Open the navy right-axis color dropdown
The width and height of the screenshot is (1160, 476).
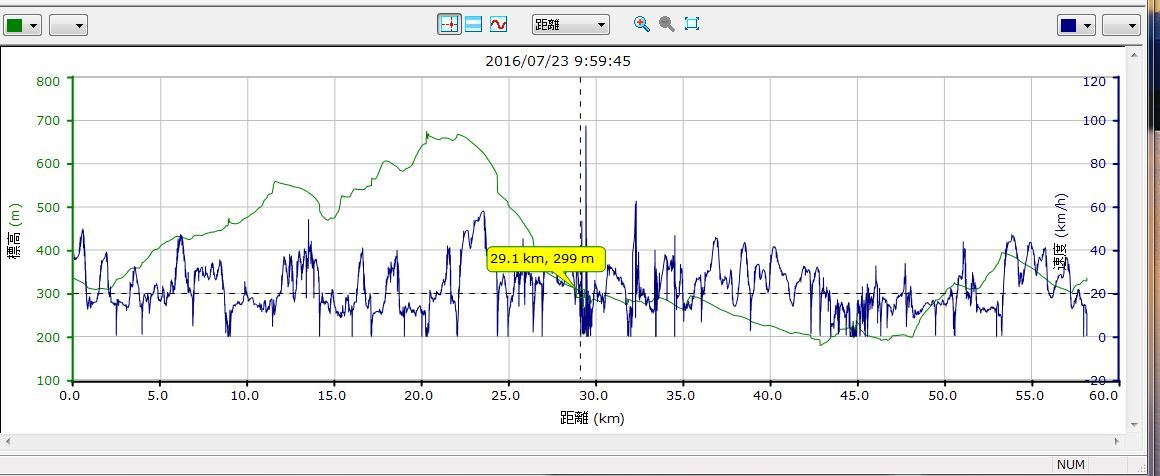[x=1076, y=25]
